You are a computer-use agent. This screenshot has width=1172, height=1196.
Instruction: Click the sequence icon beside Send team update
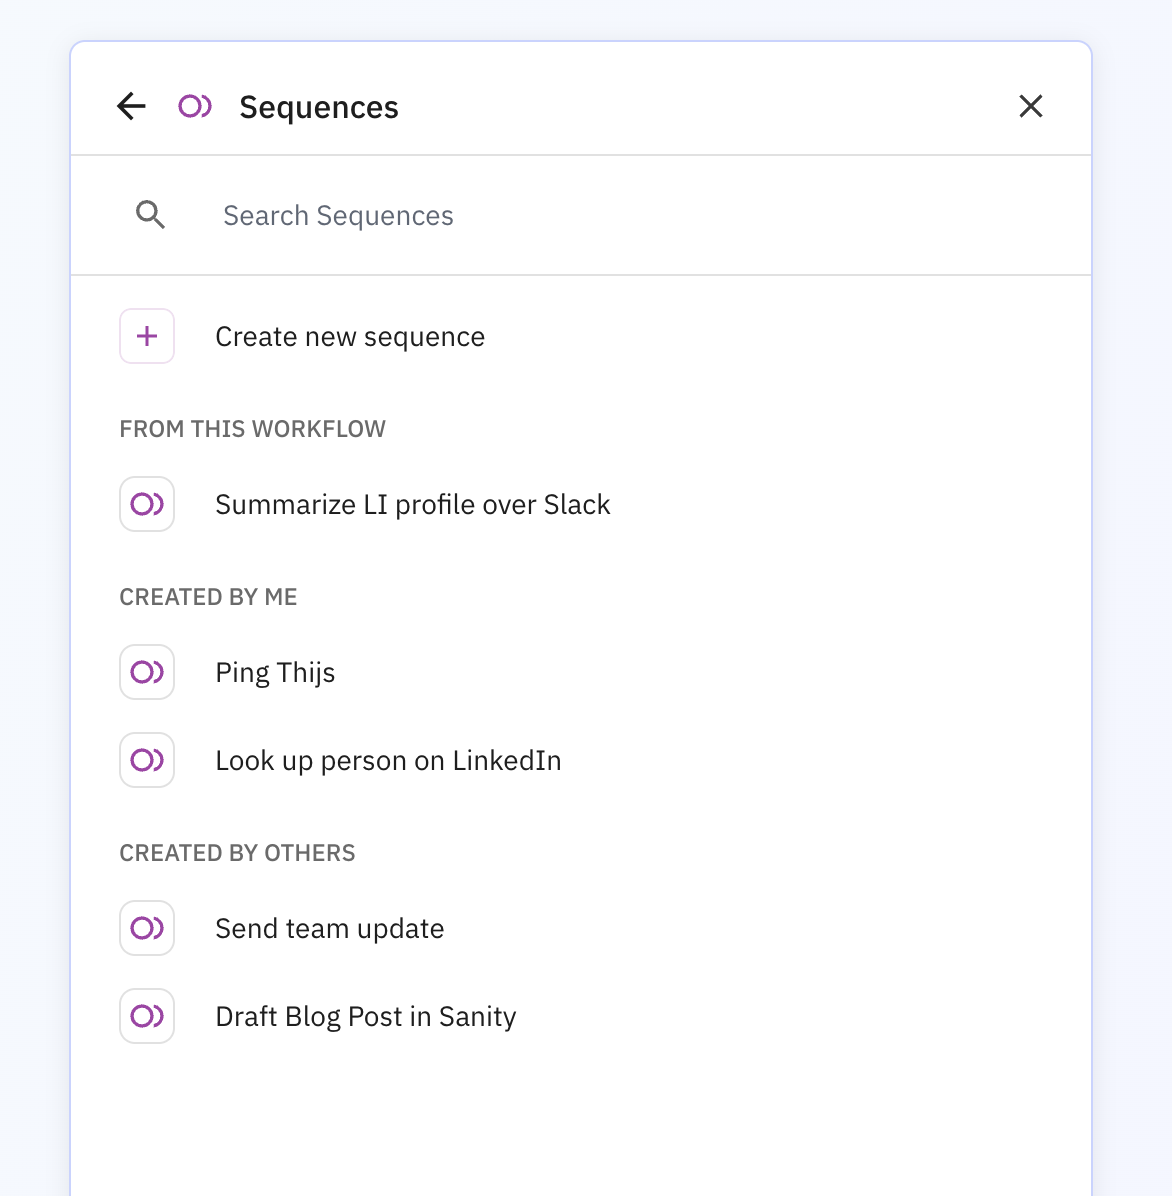tap(147, 928)
